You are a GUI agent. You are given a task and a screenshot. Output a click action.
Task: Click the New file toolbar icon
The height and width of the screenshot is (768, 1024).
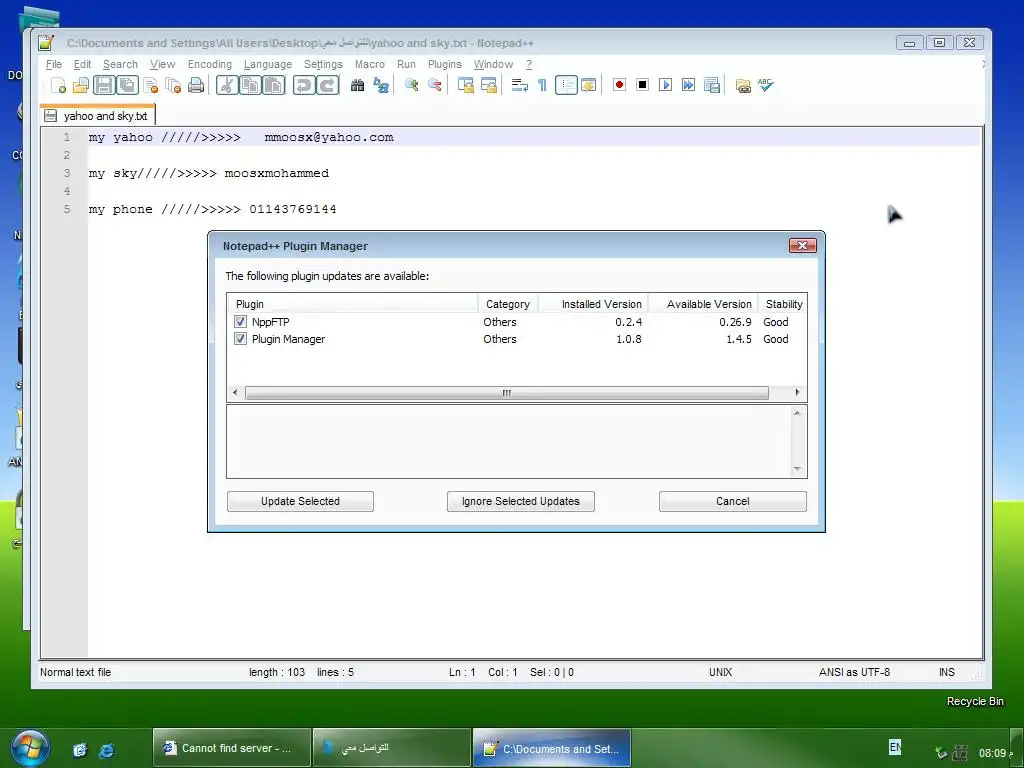tap(59, 86)
